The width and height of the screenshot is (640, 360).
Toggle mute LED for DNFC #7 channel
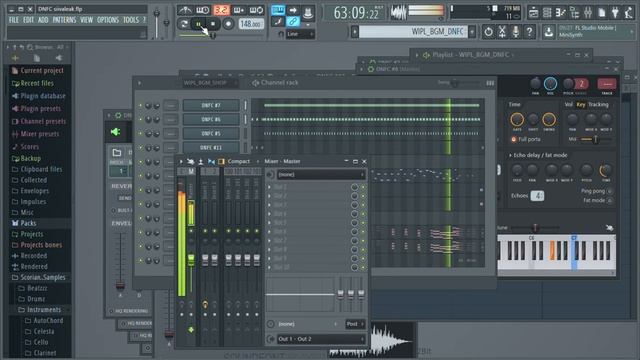coord(140,105)
